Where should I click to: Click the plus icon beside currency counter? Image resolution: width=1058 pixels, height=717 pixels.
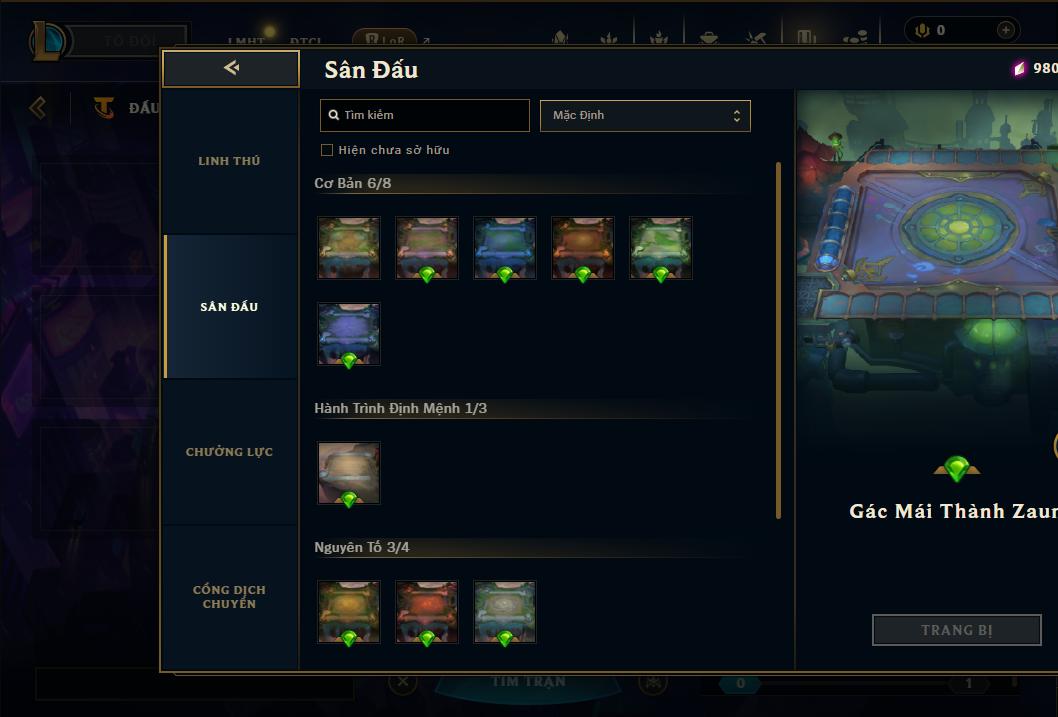pos(1005,30)
